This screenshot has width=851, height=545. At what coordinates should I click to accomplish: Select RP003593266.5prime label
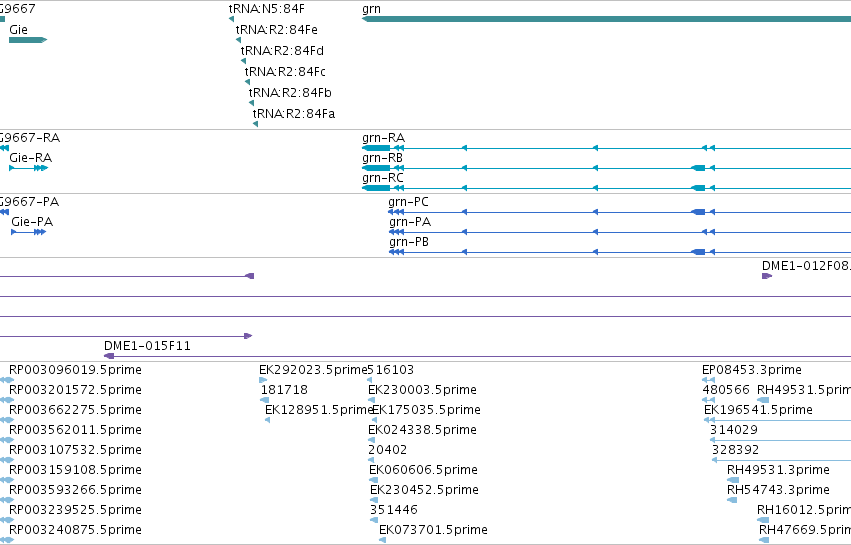[75, 490]
